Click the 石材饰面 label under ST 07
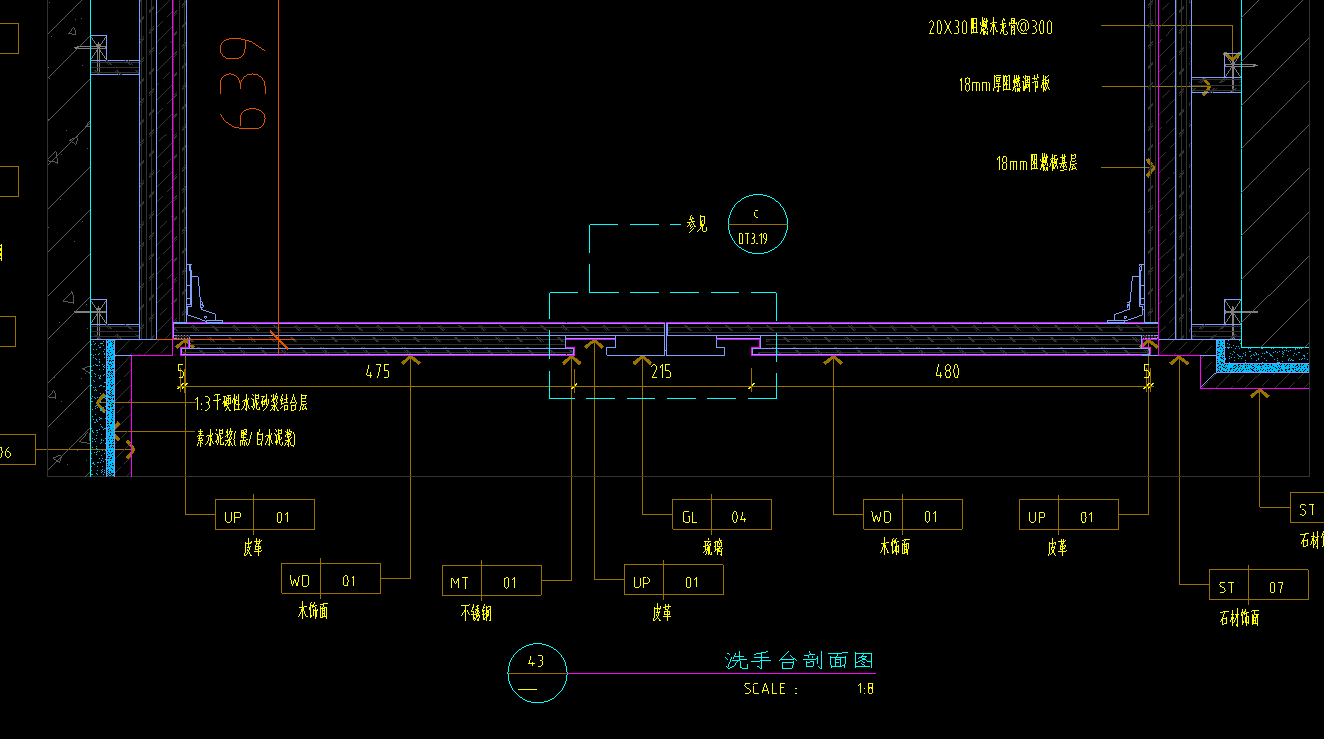Screen dimensions: 1324x739 (1239, 618)
